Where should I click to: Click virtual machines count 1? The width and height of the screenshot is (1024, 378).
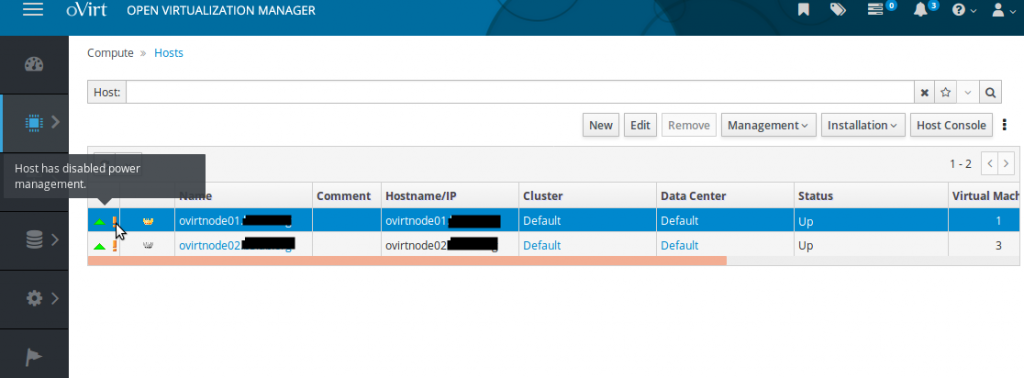pos(999,221)
